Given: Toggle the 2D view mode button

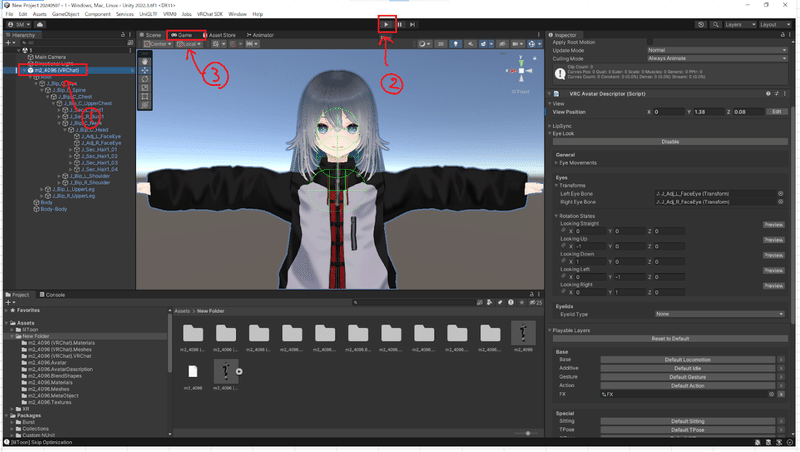Looking at the screenshot, I should (441, 44).
